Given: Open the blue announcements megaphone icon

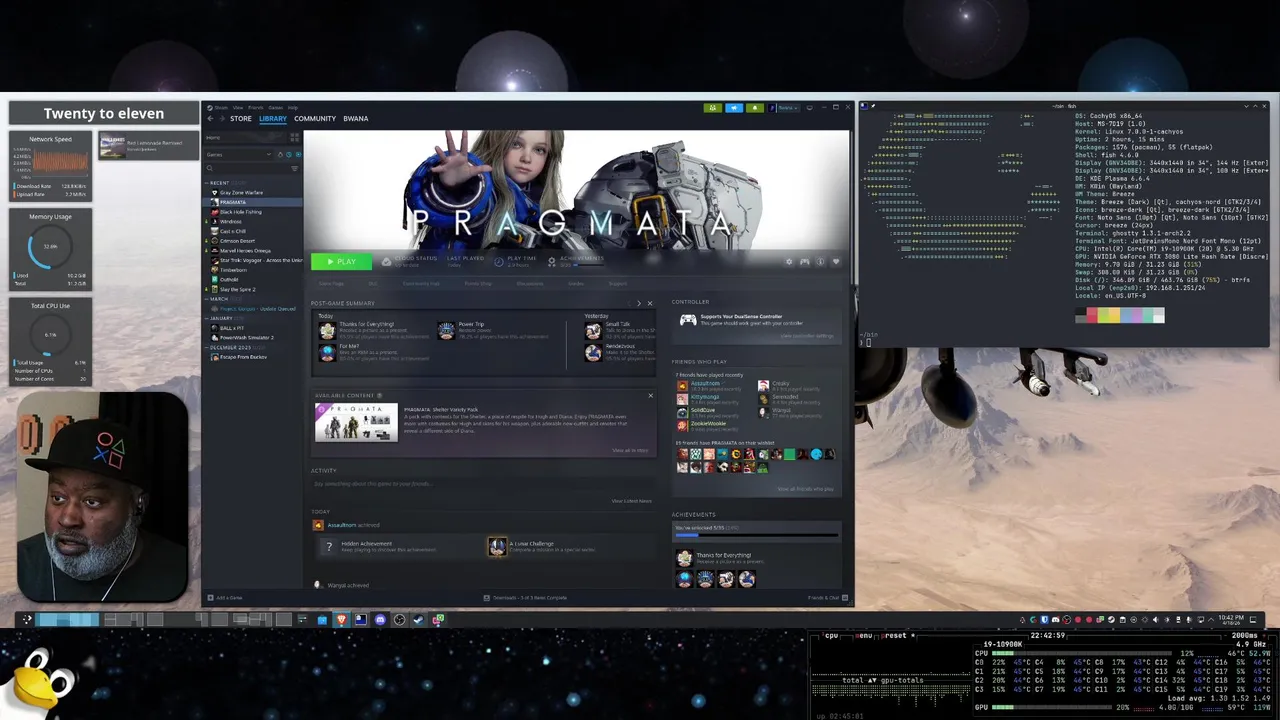Looking at the screenshot, I should click(x=734, y=108).
